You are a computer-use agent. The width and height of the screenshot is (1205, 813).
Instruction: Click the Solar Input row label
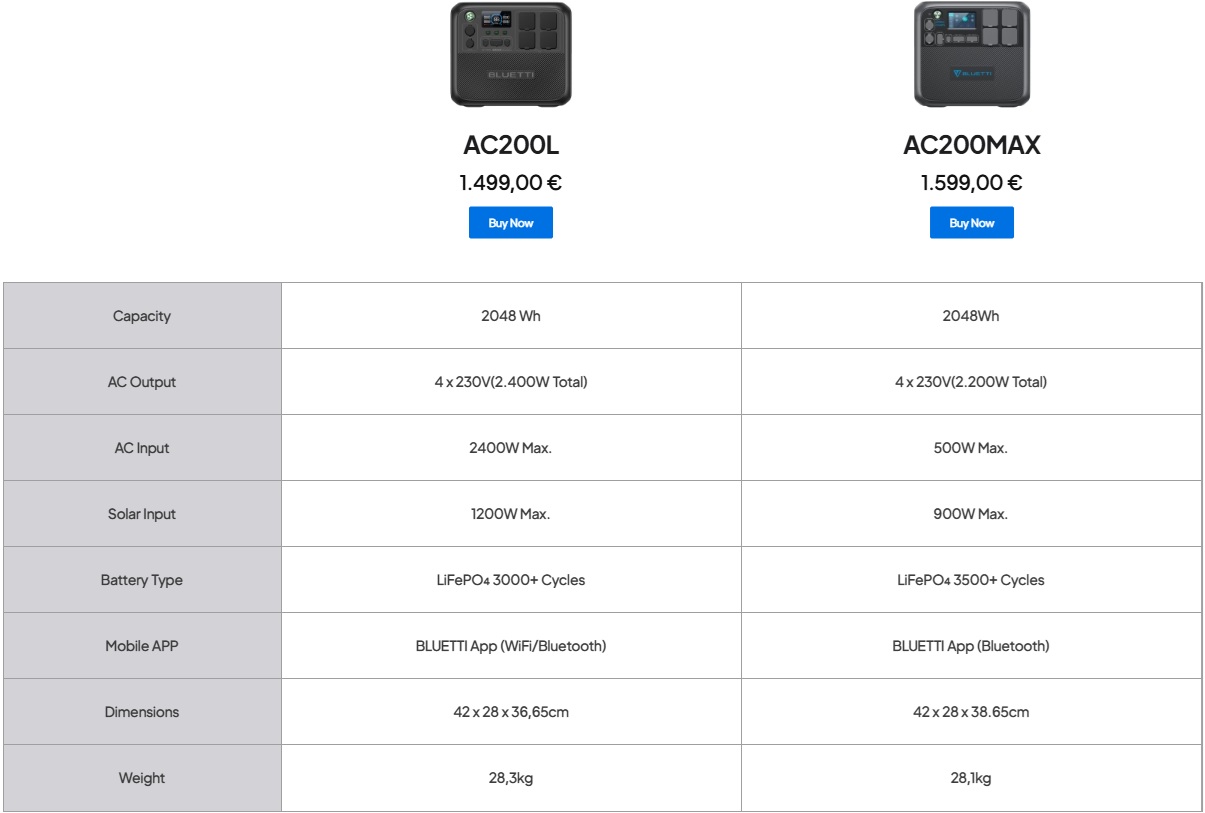(142, 514)
